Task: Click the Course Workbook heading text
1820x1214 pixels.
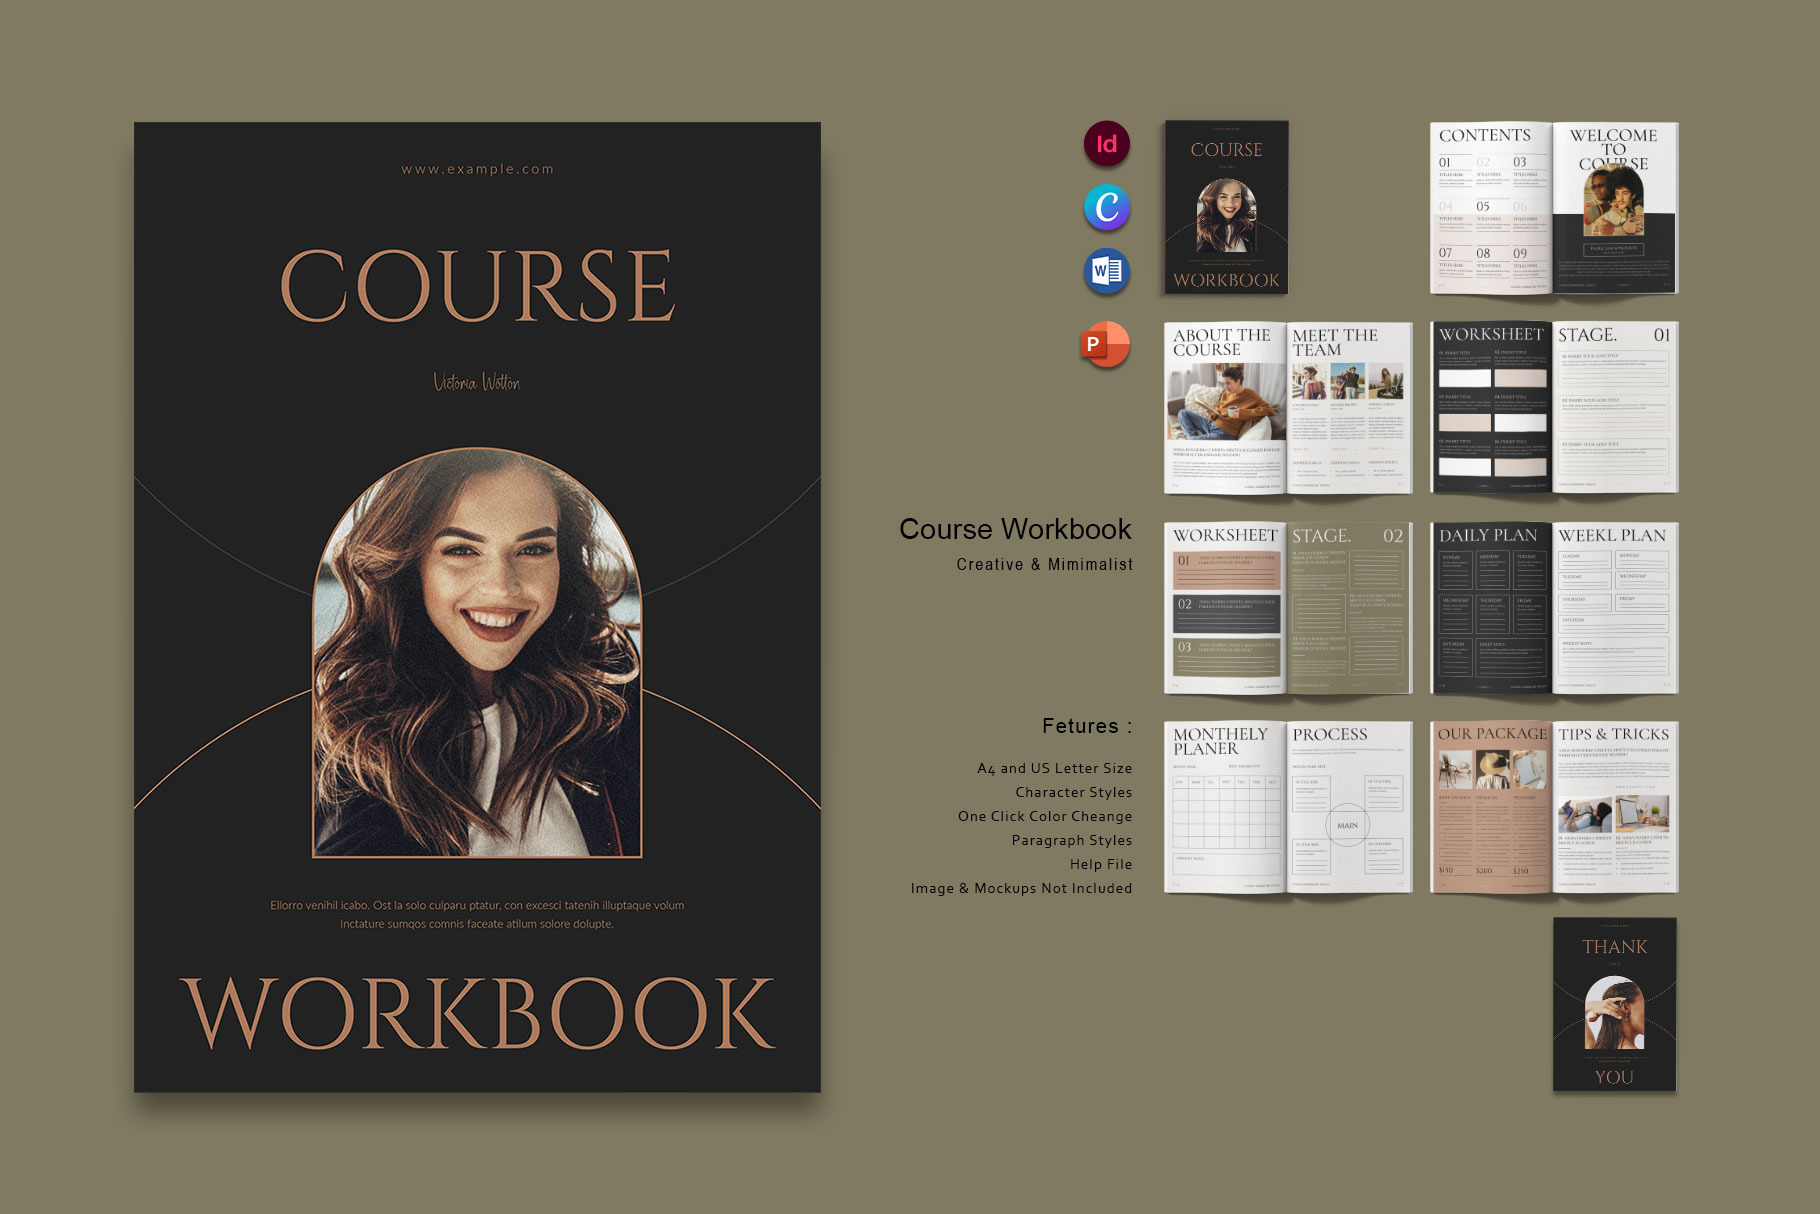Action: tap(1014, 529)
